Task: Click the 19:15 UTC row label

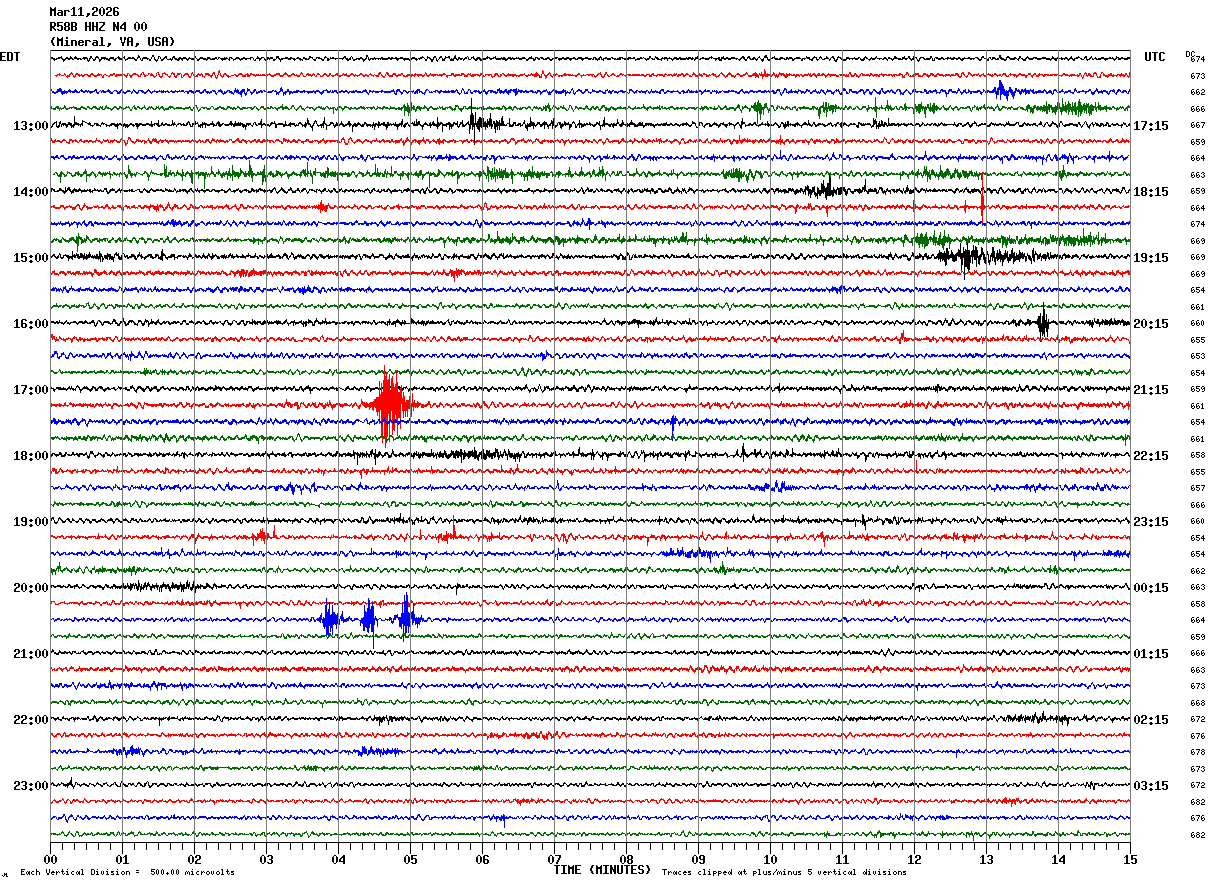Action: click(x=1151, y=258)
